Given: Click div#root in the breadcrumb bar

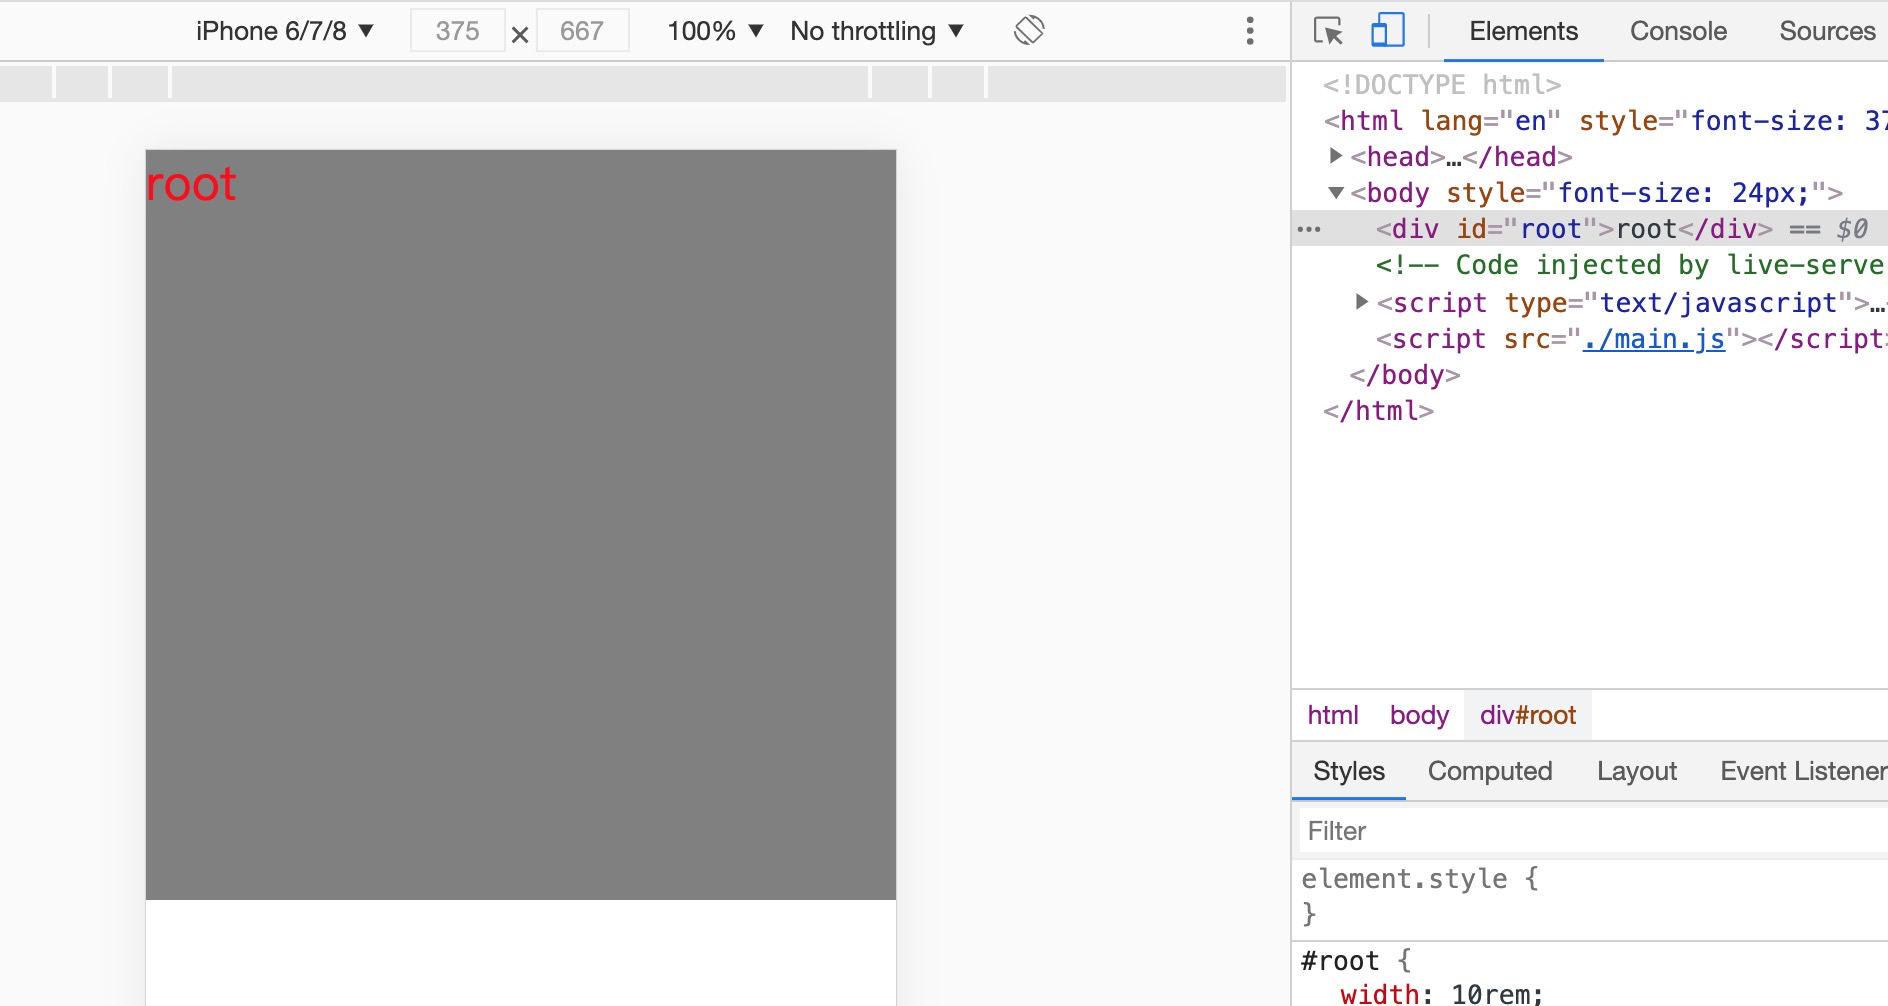Looking at the screenshot, I should [1527, 715].
